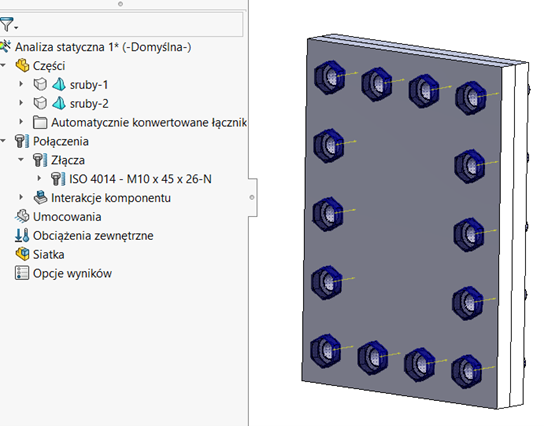The height and width of the screenshot is (426, 544).
Task: Click the Umocowania fixtures icon
Action: coord(22,216)
